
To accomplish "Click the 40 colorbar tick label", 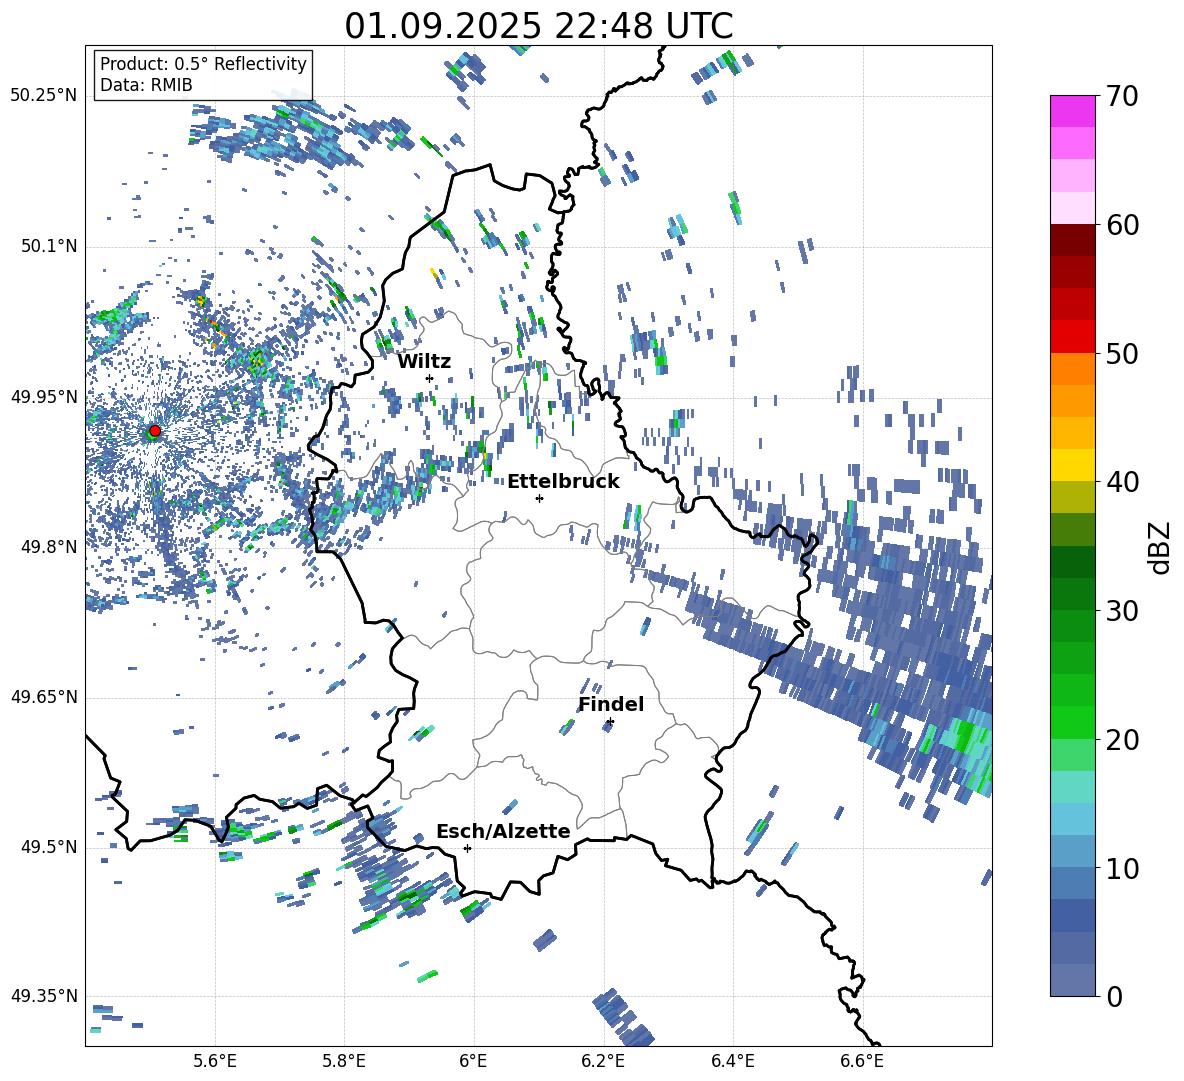I will click(1123, 482).
